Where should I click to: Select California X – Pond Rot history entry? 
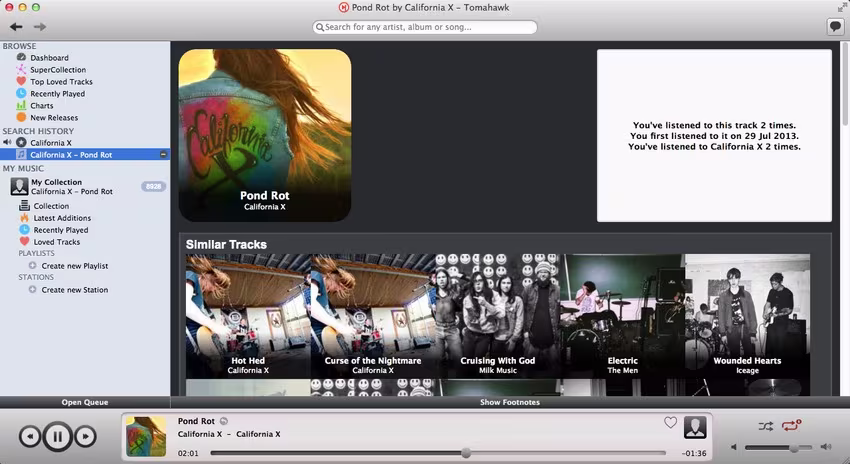pyautogui.click(x=85, y=154)
